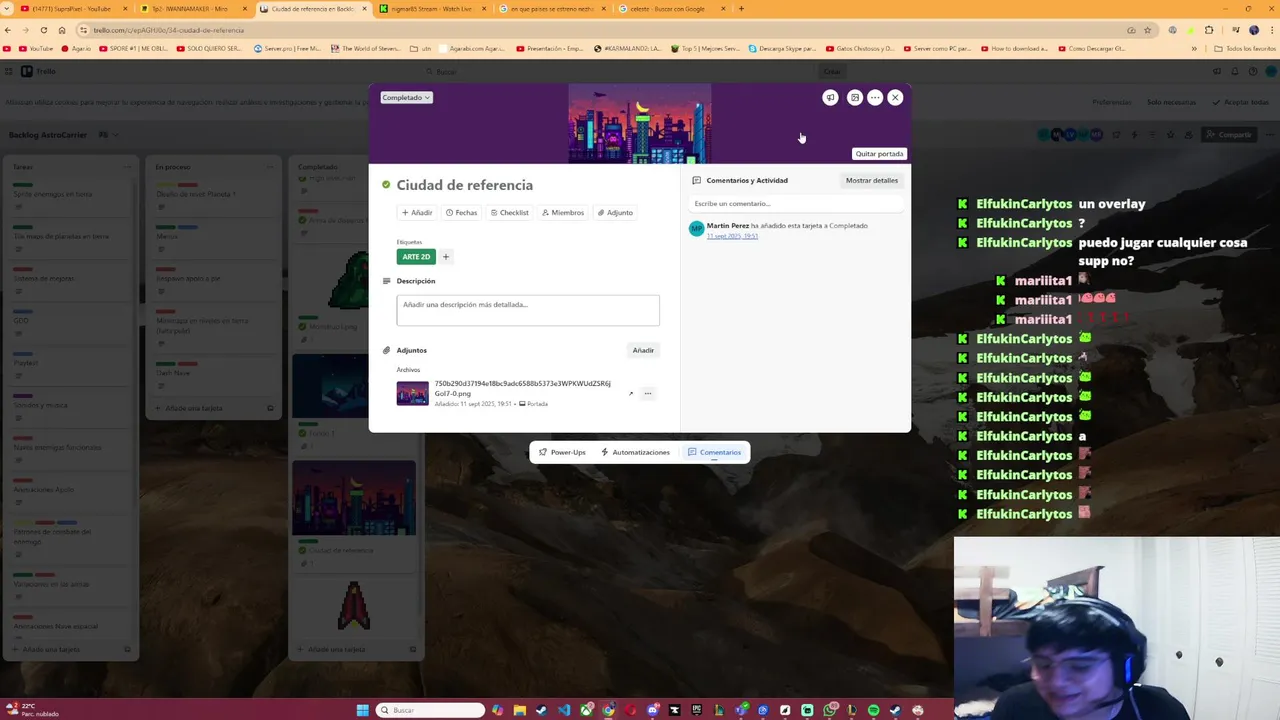Screen dimensions: 1280x720
Task: Toggle the card complete check circle
Action: click(386, 185)
